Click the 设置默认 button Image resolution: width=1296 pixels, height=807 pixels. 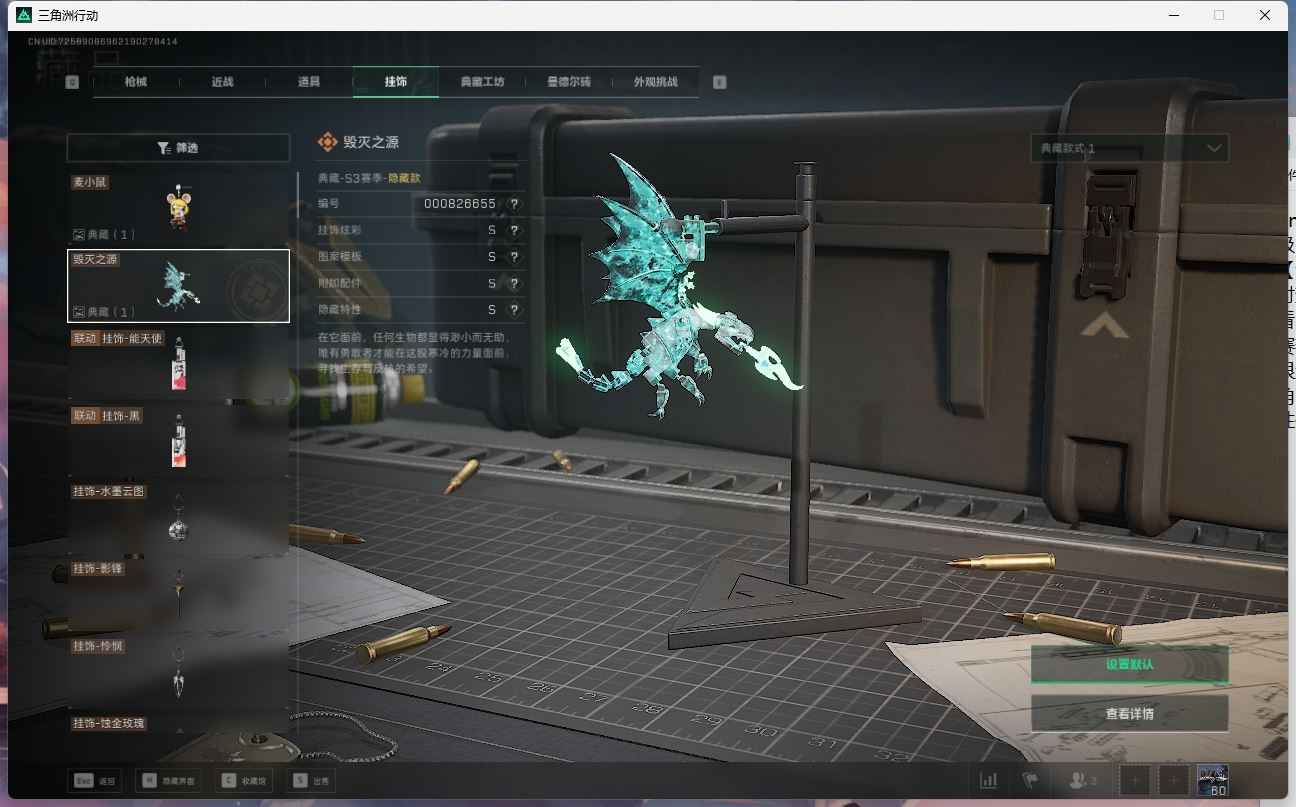[1129, 665]
